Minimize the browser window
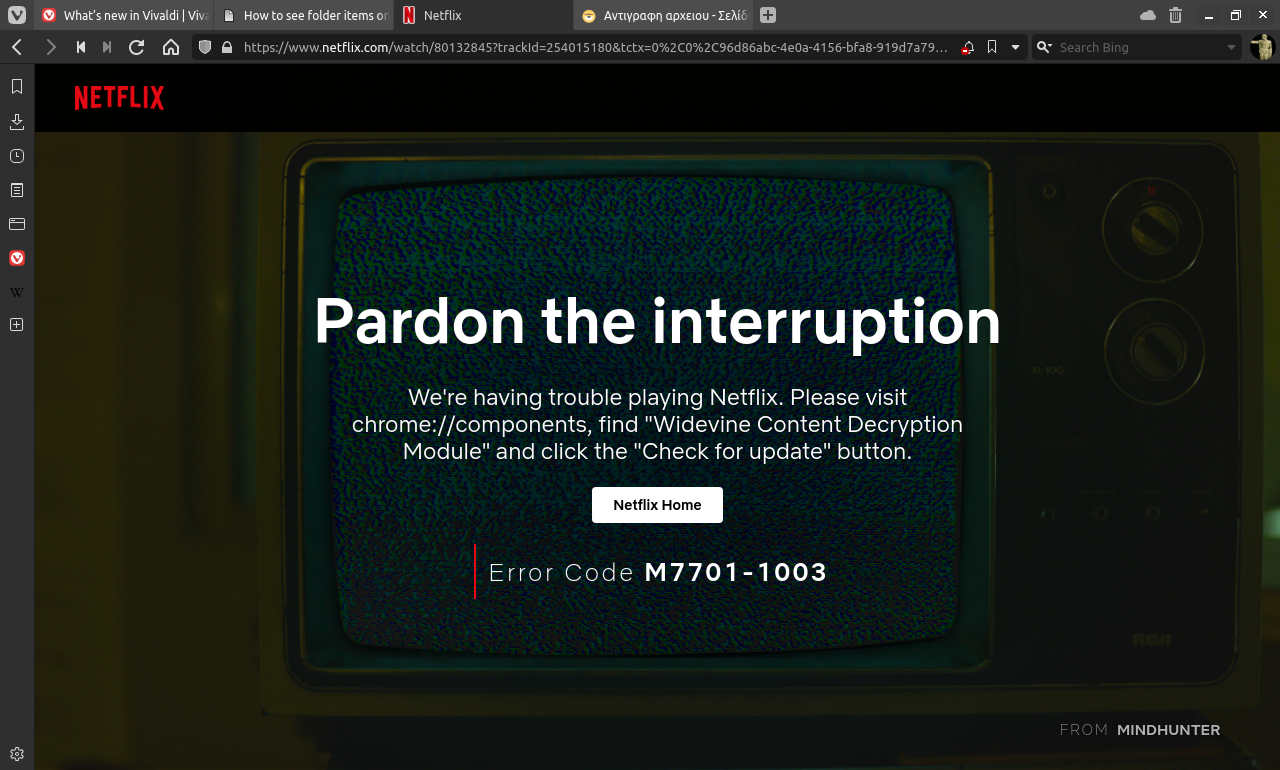 coord(1209,15)
